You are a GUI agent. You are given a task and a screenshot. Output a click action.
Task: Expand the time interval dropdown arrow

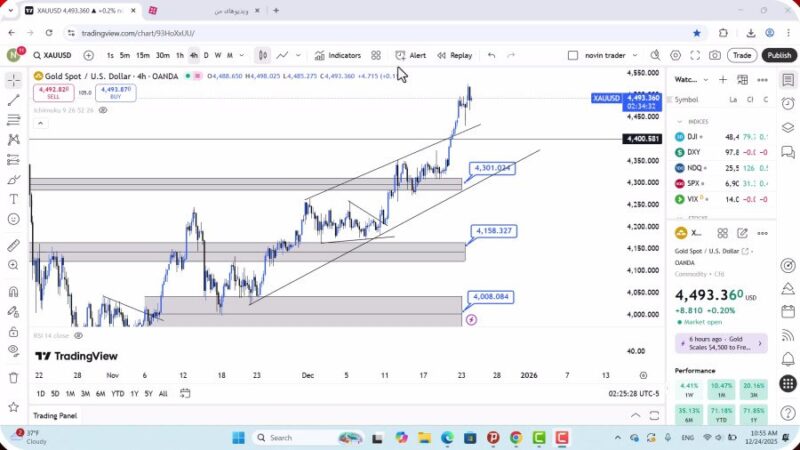click(x=241, y=55)
